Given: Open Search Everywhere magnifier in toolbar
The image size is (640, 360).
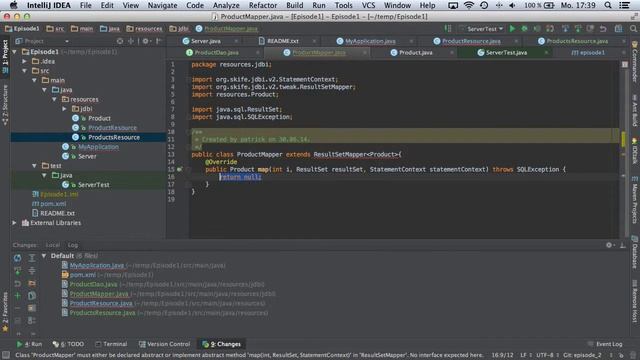Looking at the screenshot, I should coord(633,29).
